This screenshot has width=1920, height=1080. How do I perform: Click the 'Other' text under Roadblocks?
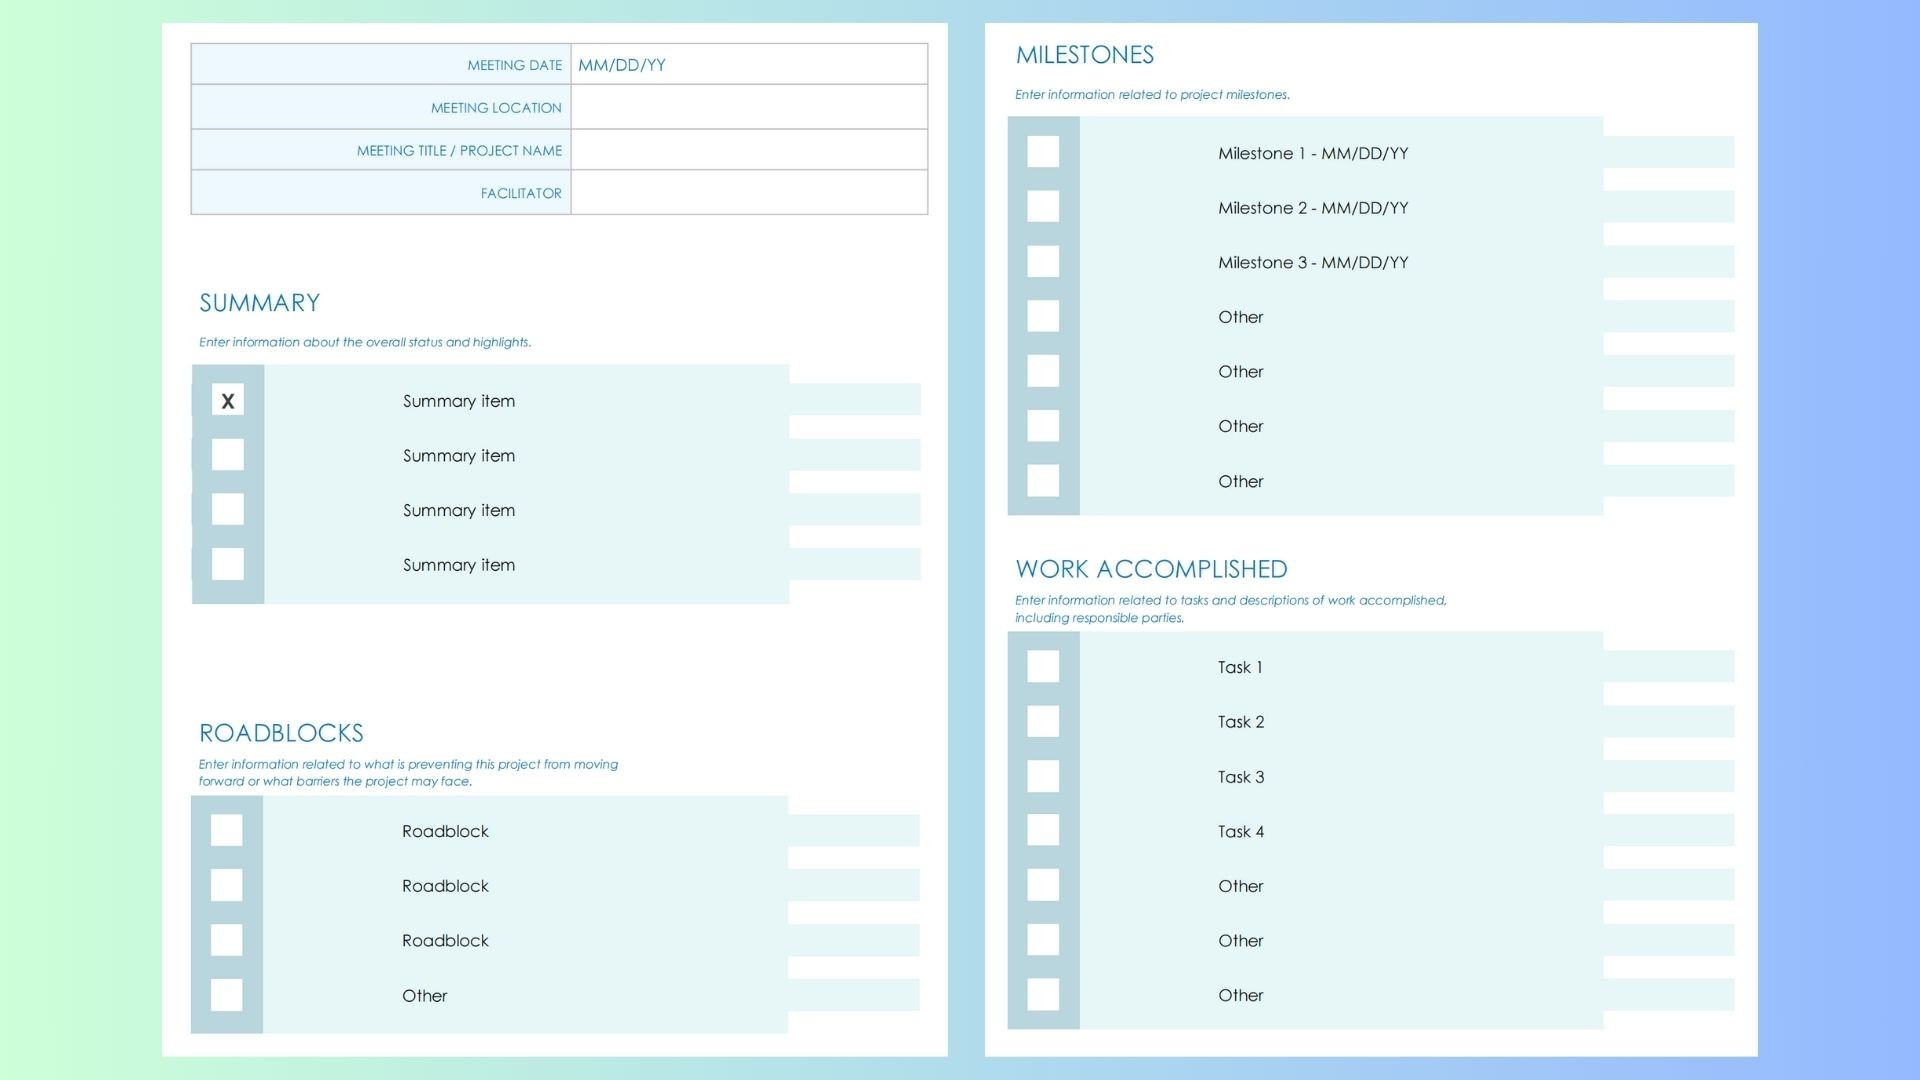pos(424,996)
